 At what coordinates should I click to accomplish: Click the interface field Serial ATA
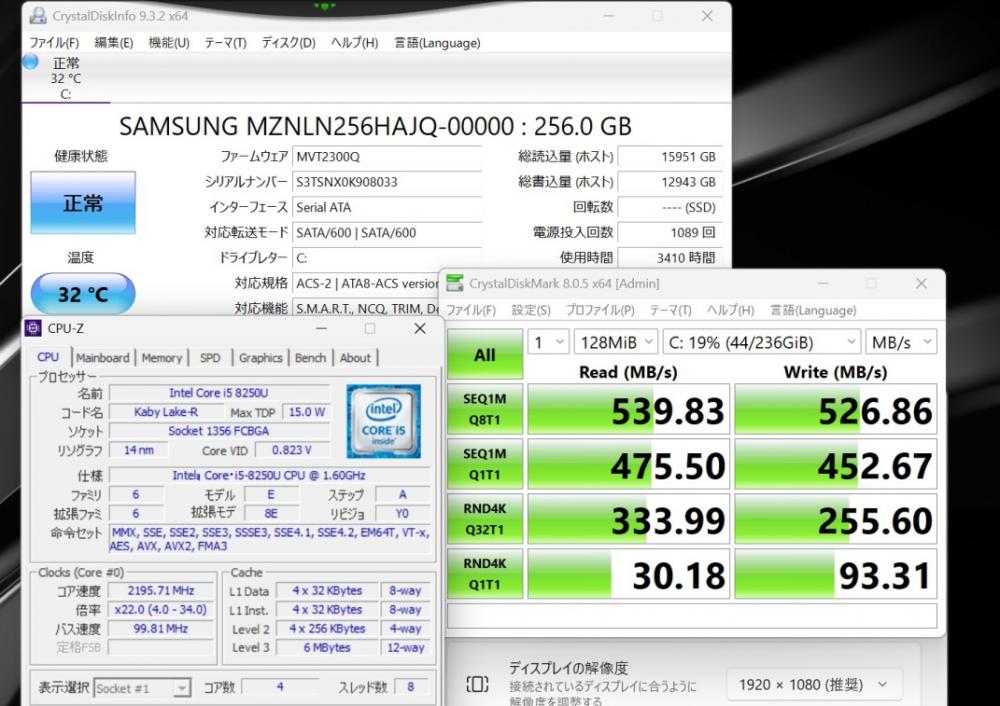[386, 207]
